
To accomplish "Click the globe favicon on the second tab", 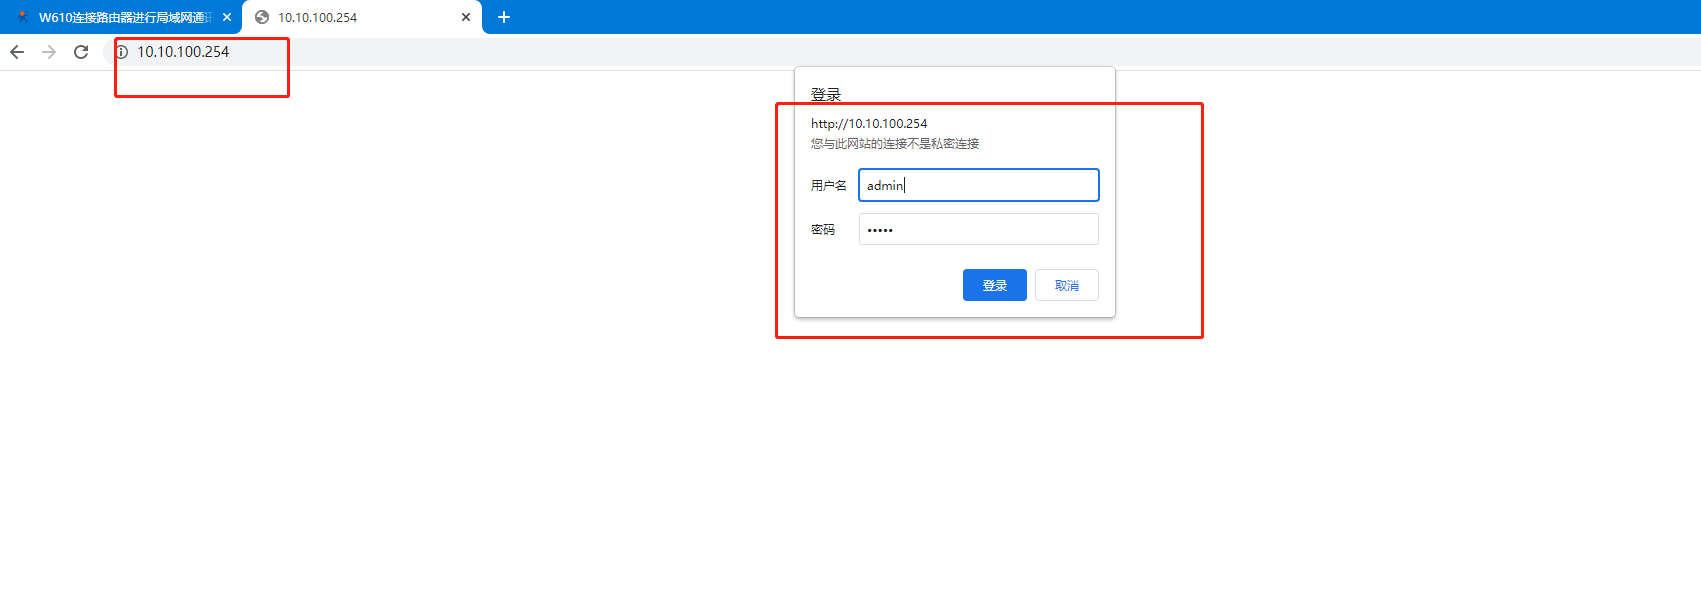I will click(262, 17).
